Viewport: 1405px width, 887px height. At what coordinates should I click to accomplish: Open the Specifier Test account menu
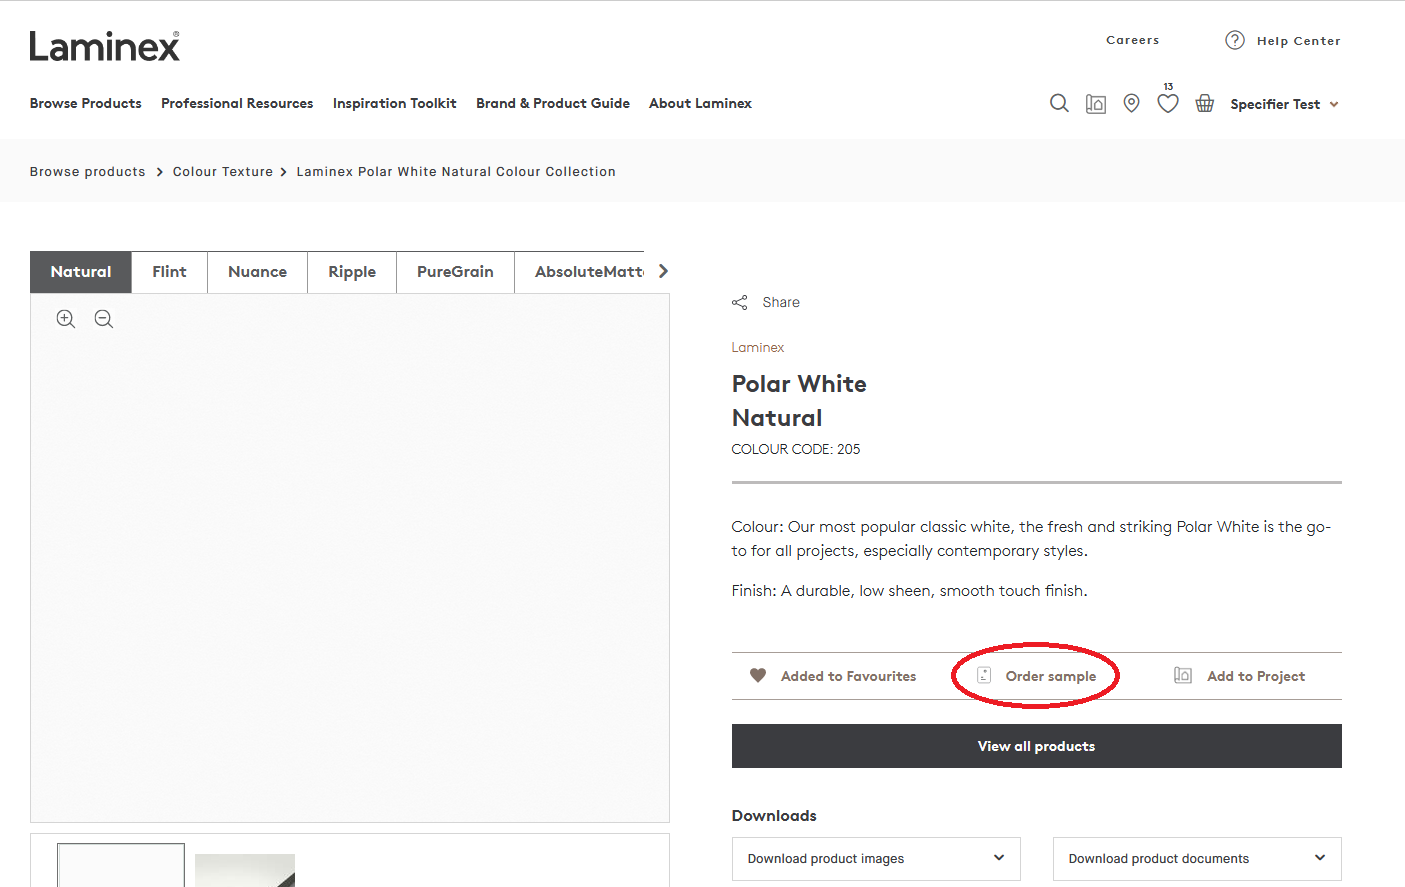coord(1283,104)
